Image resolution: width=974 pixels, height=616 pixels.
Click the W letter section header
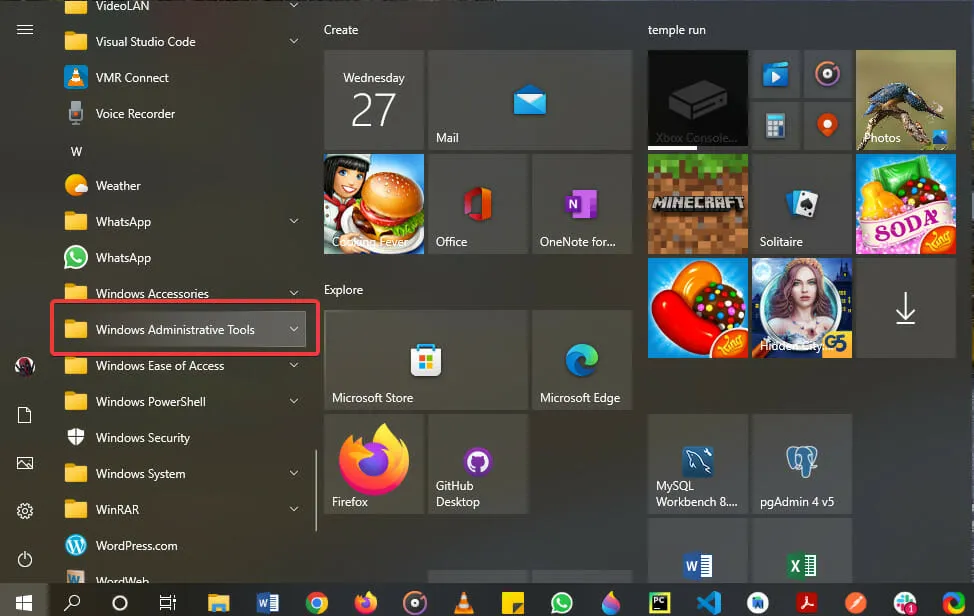(76, 151)
